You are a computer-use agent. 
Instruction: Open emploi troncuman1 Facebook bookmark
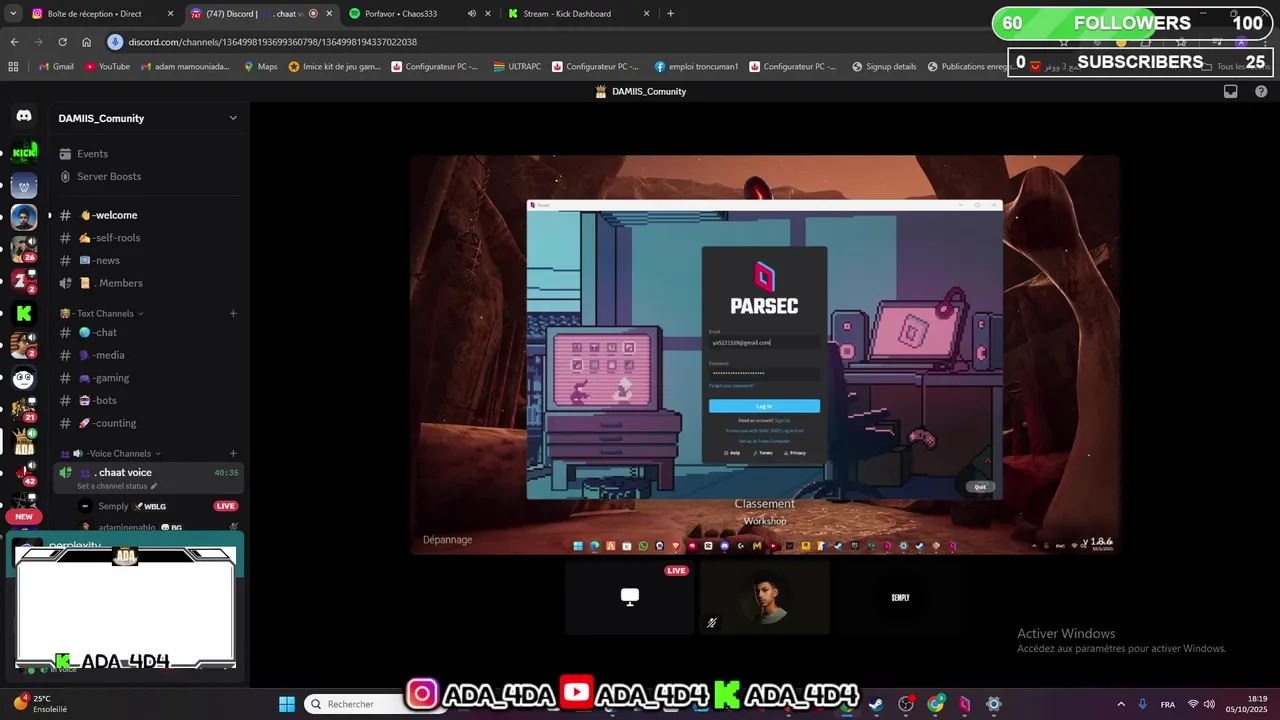(697, 67)
